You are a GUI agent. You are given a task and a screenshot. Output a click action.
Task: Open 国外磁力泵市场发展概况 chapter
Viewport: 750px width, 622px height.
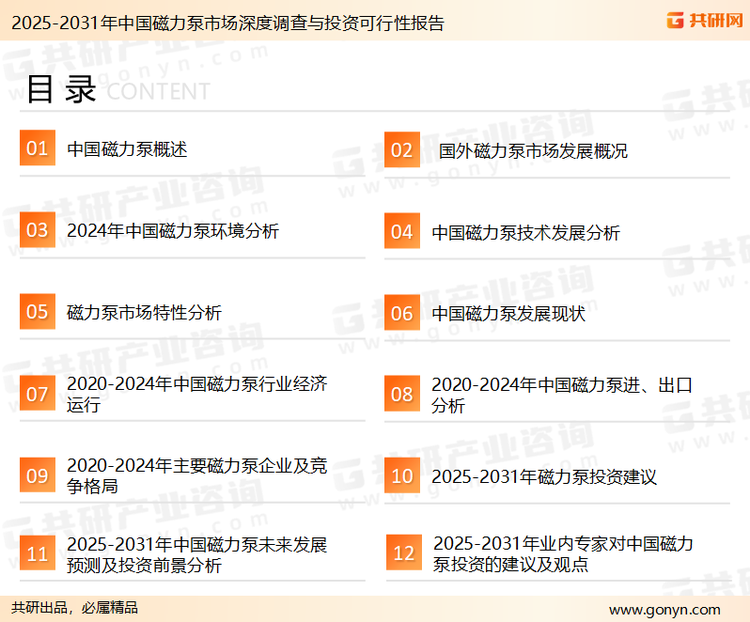pos(533,151)
